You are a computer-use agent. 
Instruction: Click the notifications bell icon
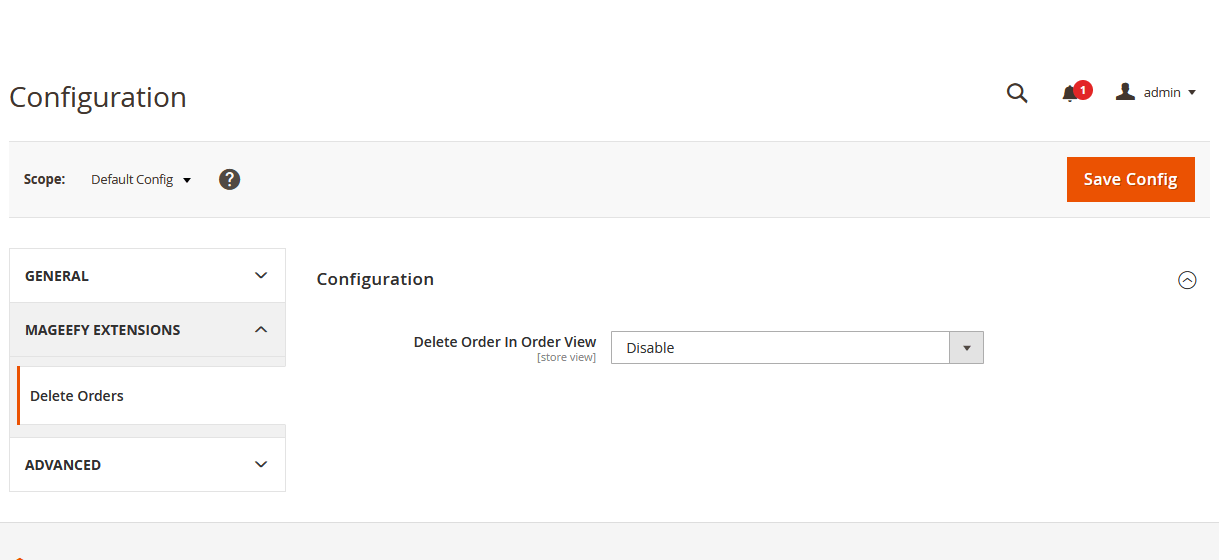click(x=1069, y=94)
